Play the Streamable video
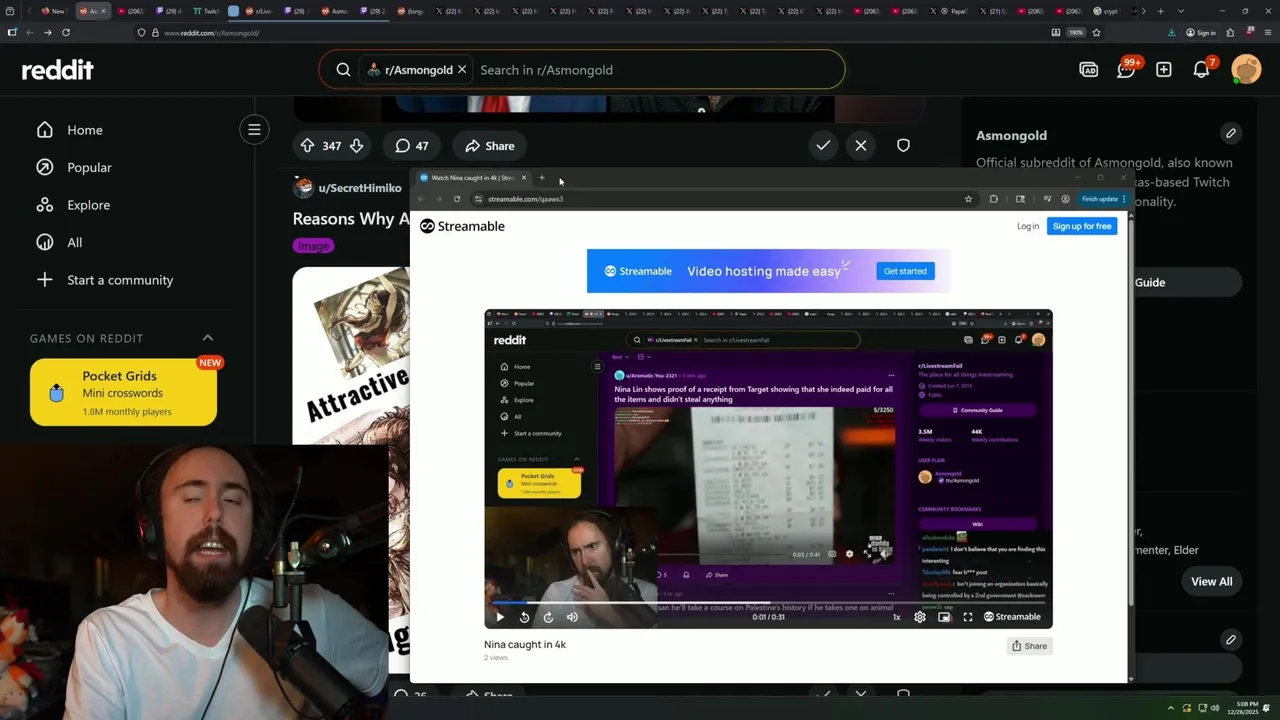 [x=500, y=617]
